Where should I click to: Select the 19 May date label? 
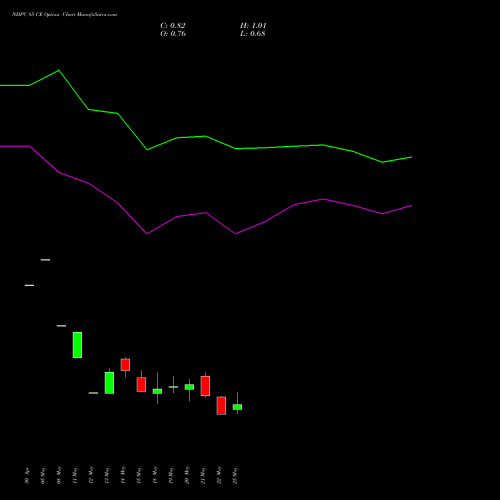click(x=171, y=476)
